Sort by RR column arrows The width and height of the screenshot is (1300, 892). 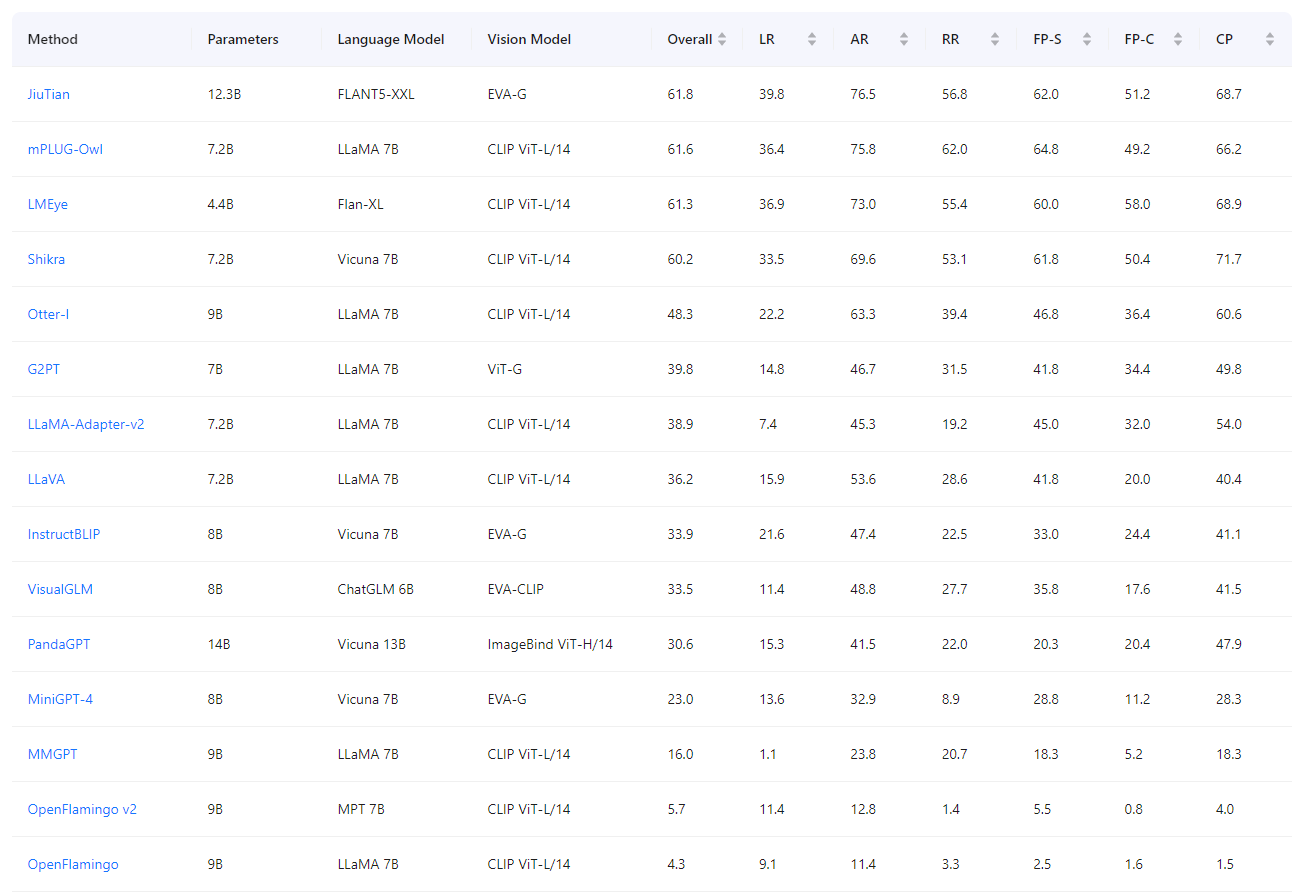point(995,40)
